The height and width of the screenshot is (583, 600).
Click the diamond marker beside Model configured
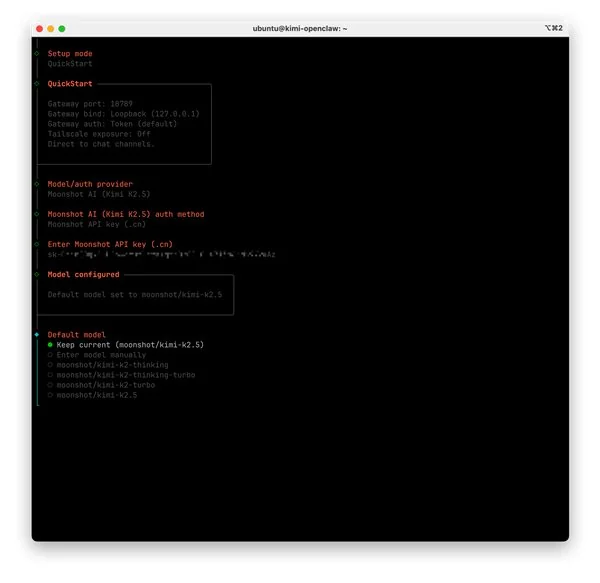point(37,274)
